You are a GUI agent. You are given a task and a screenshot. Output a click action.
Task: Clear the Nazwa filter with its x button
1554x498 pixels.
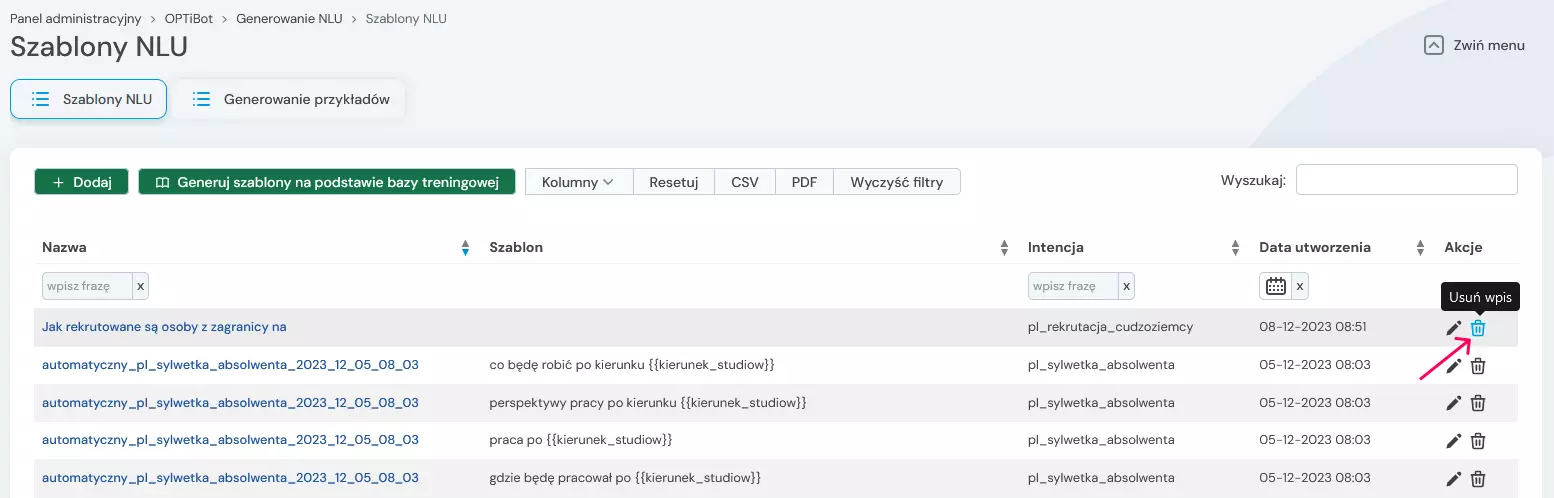141,286
